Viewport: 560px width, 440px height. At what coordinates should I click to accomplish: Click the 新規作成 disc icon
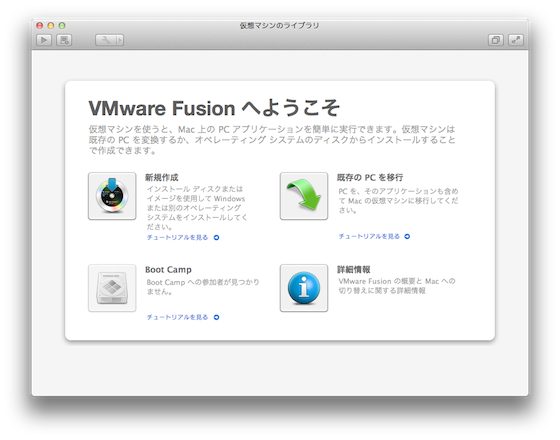112,196
